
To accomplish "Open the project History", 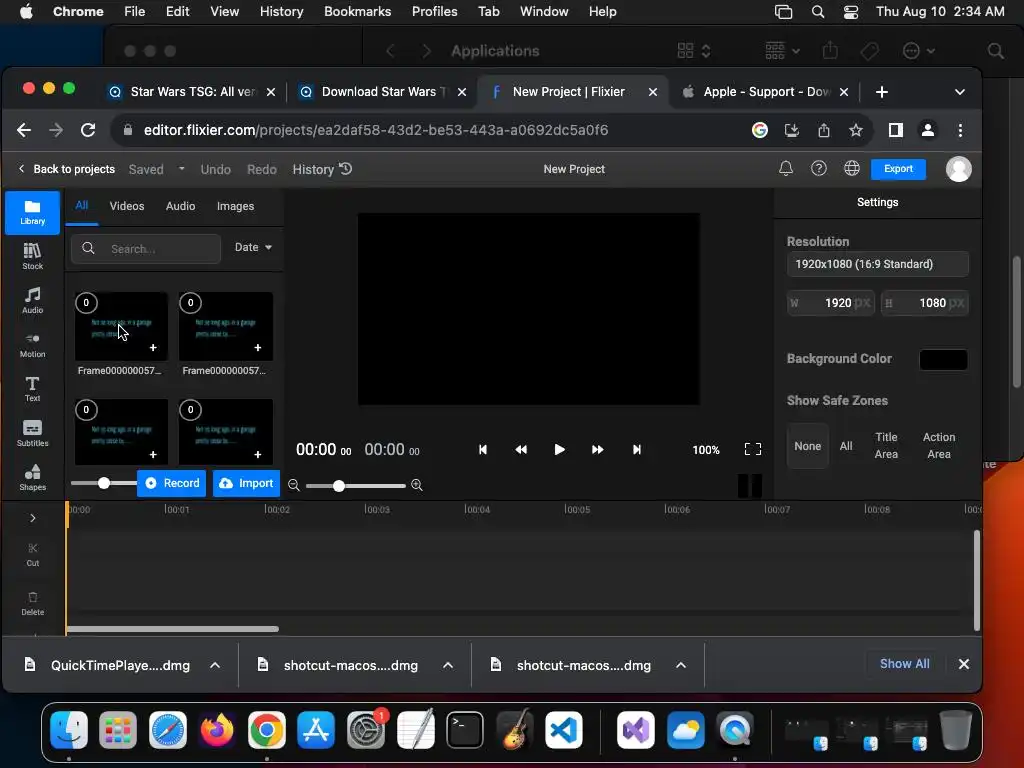I will [322, 169].
